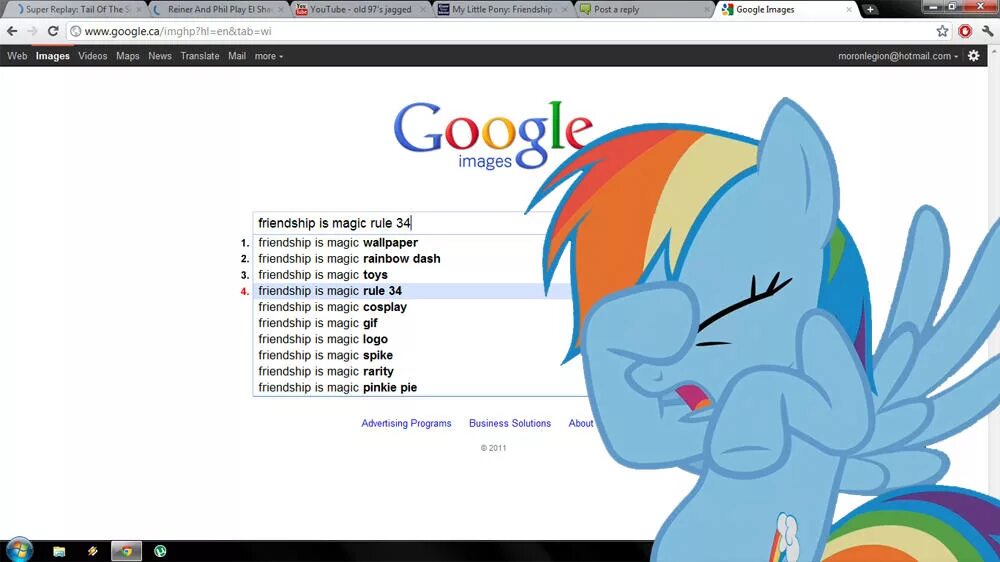1000x562 pixels.
Task: Open a new tab with plus button
Action: tap(870, 10)
